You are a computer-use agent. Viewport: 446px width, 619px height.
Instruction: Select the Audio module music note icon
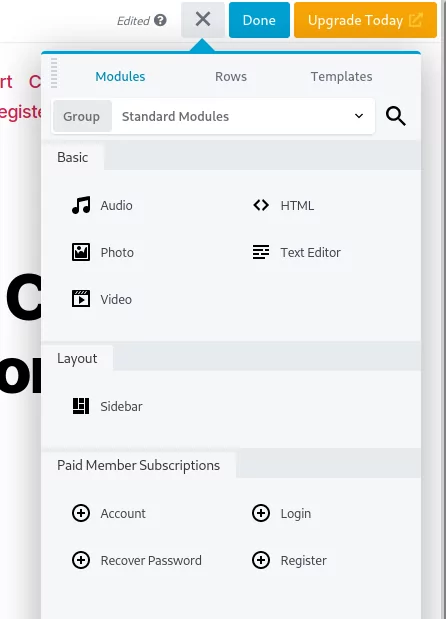(x=81, y=205)
